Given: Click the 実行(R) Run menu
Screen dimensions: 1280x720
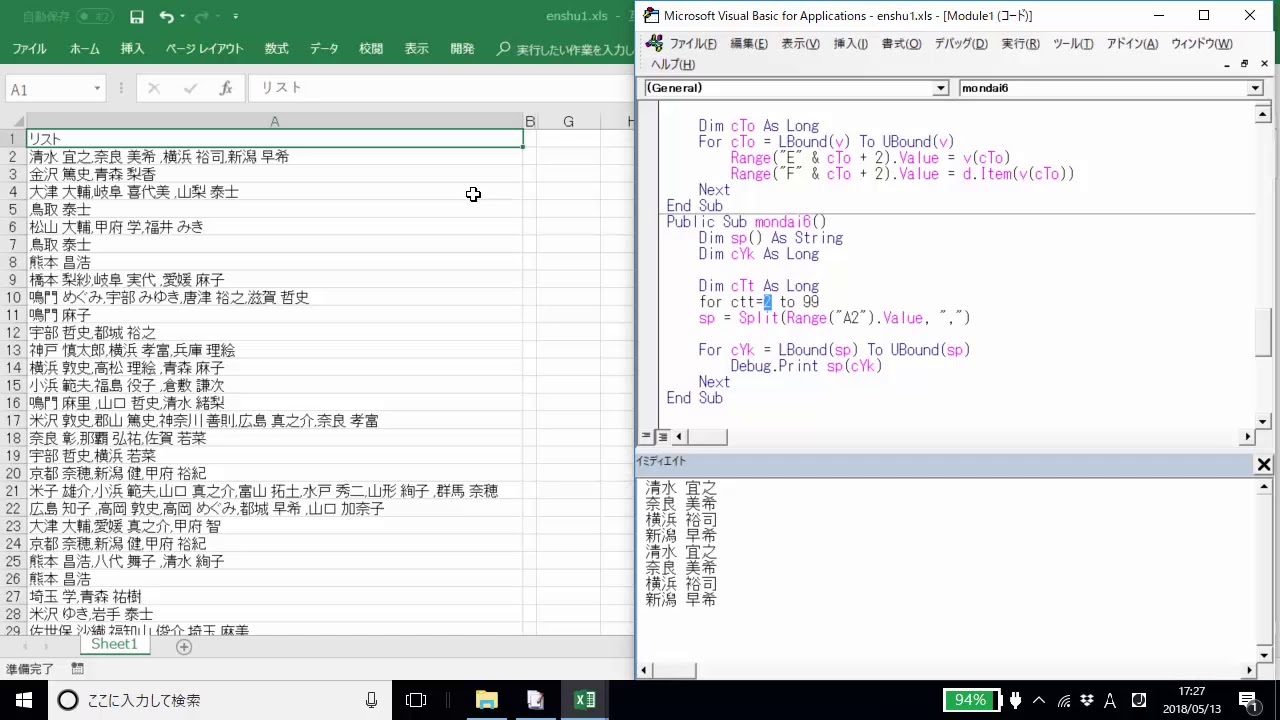Looking at the screenshot, I should pos(1020,43).
